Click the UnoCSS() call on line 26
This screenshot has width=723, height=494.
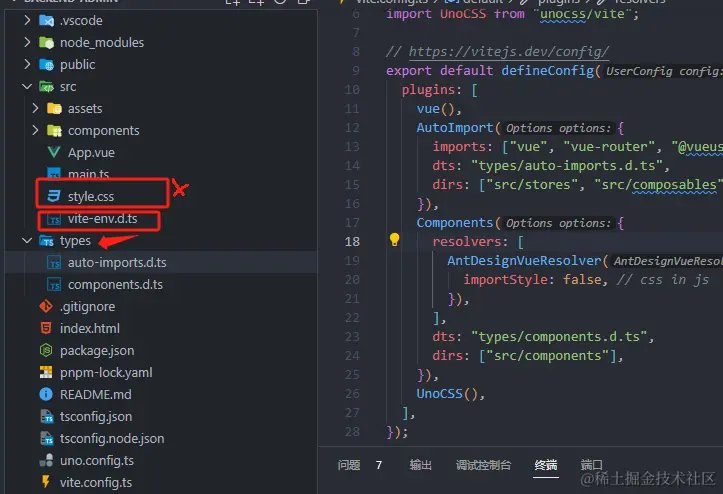point(450,393)
